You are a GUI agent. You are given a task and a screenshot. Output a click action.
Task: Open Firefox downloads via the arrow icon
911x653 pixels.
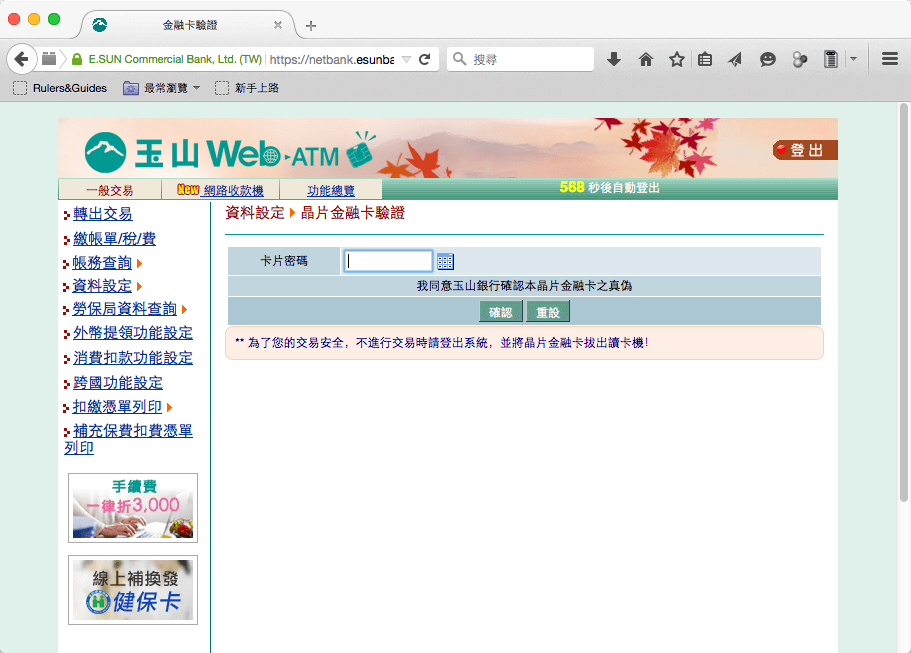coord(613,59)
